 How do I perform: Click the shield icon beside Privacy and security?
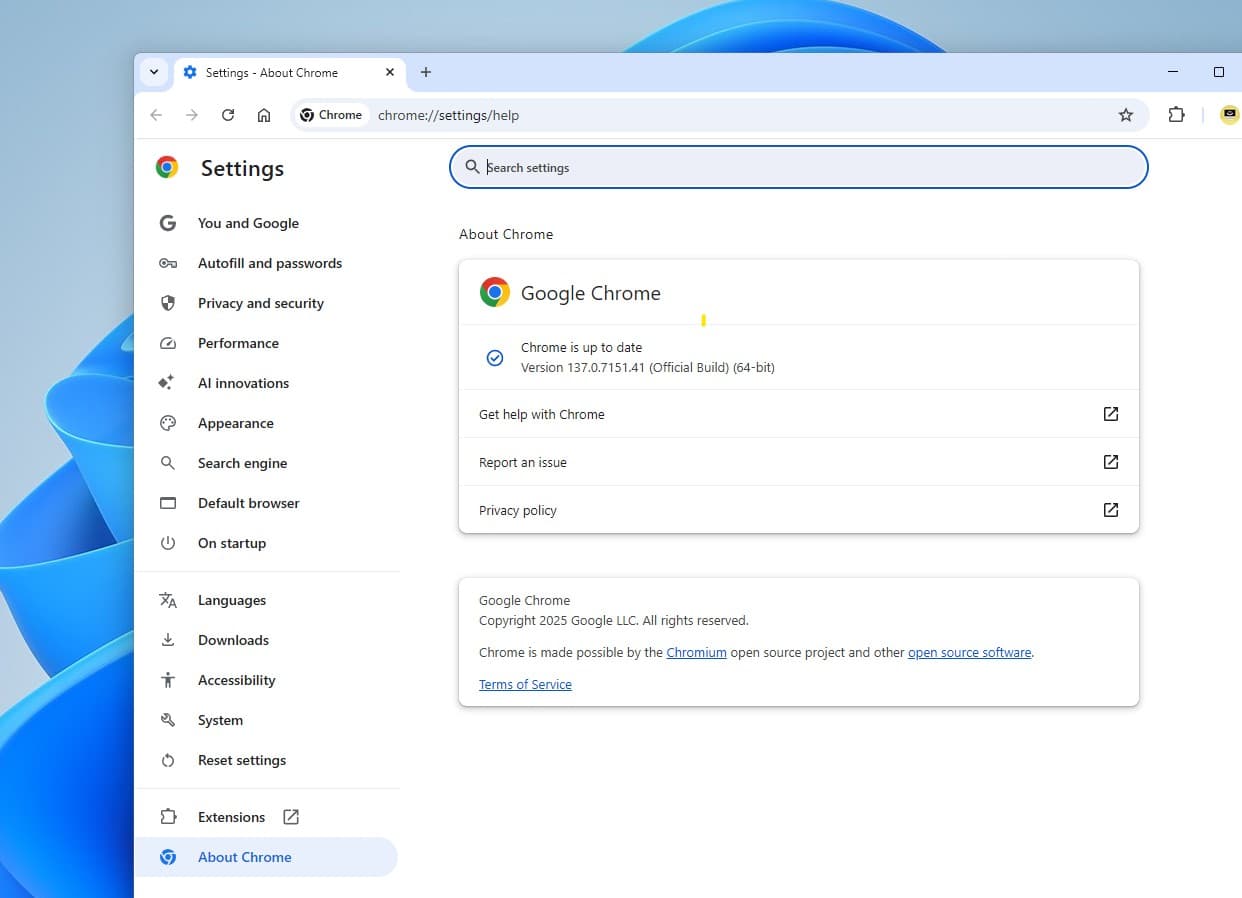click(168, 303)
